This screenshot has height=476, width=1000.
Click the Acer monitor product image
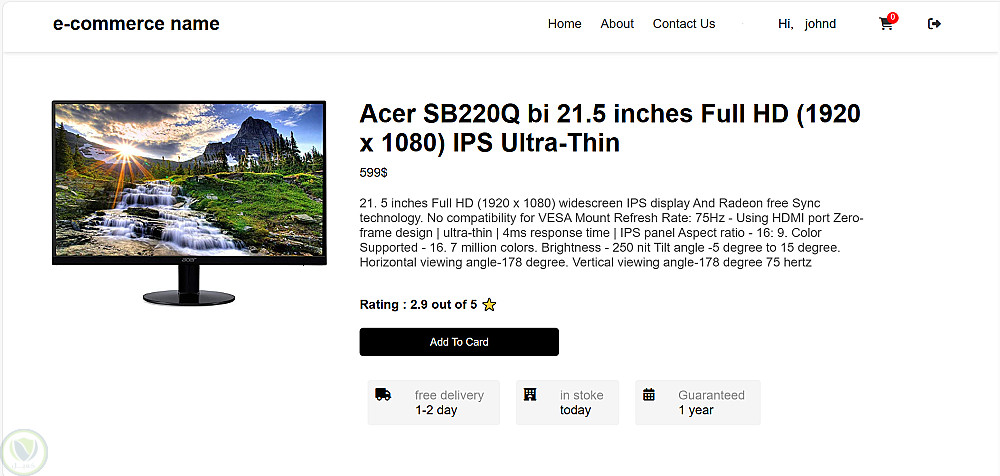(x=189, y=200)
